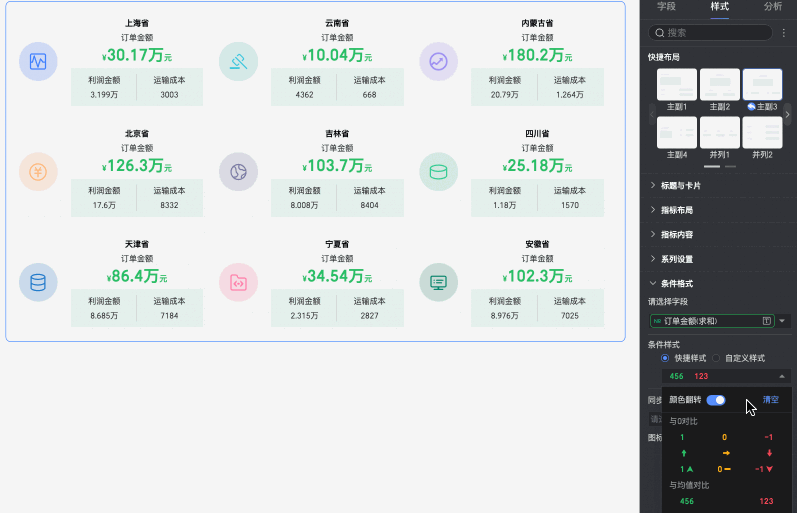Click the second layout page indicator dash
The height and width of the screenshot is (513, 797).
pos(730,166)
